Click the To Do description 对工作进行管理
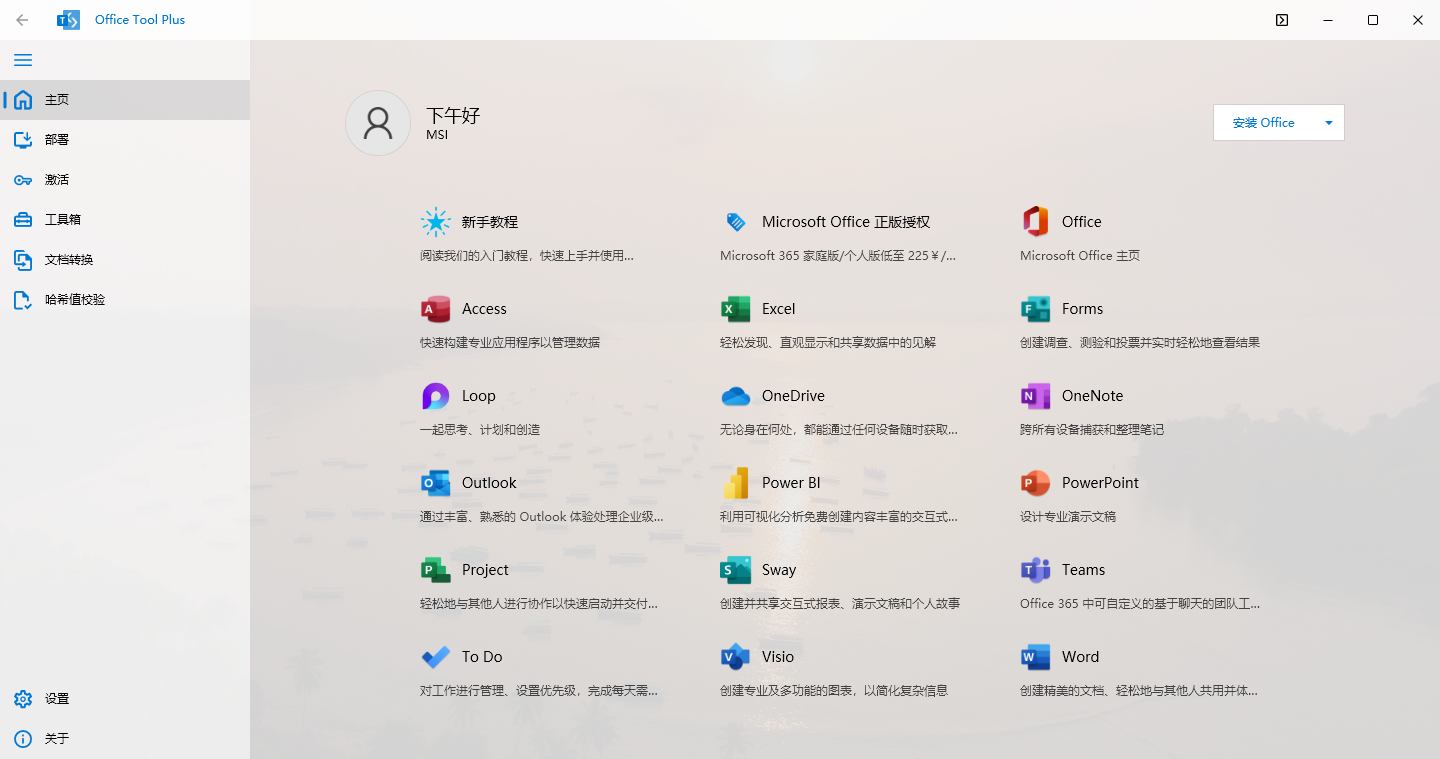This screenshot has height=759, width=1440. coord(539,691)
